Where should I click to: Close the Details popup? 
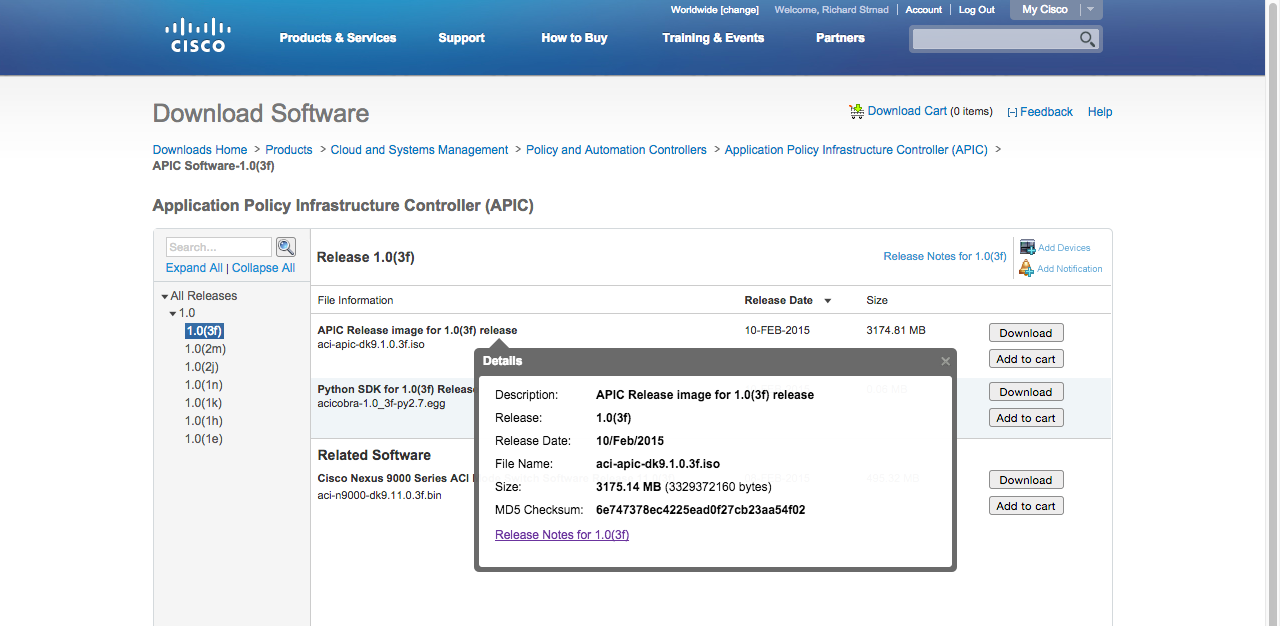[945, 361]
